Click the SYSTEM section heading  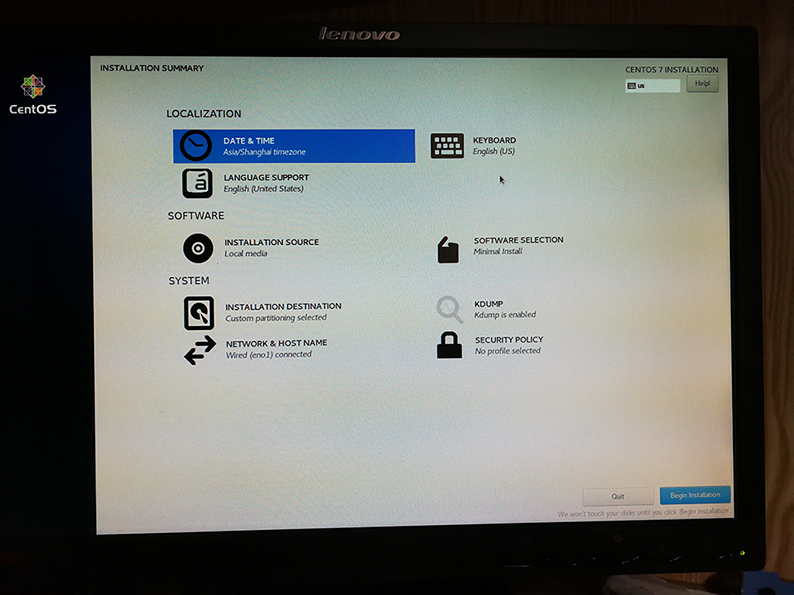[x=189, y=281]
